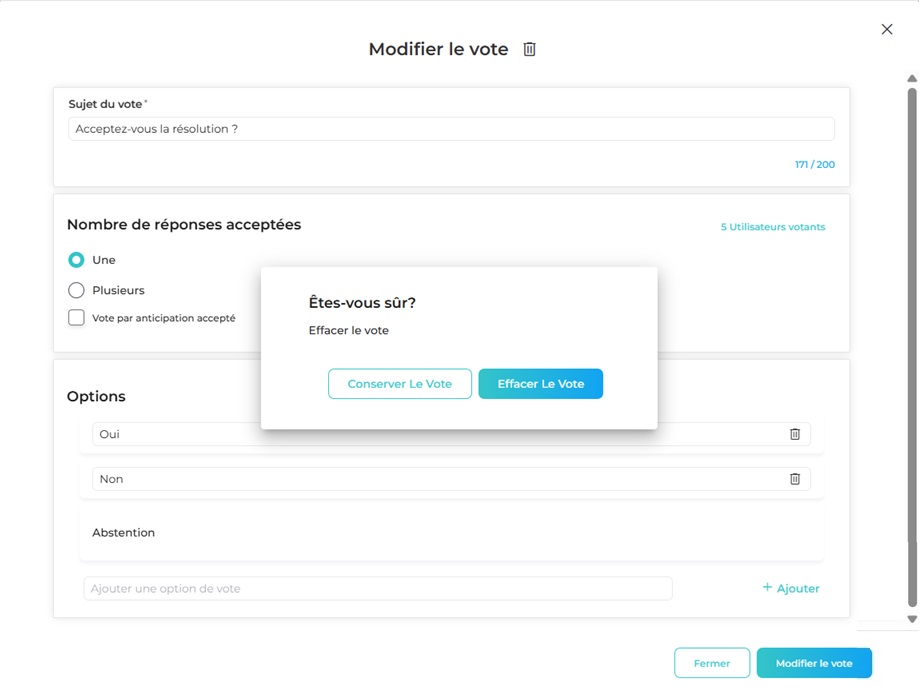Viewport: 920px width, 694px height.
Task: Focus the Sujet du vote text field
Action: tap(451, 129)
